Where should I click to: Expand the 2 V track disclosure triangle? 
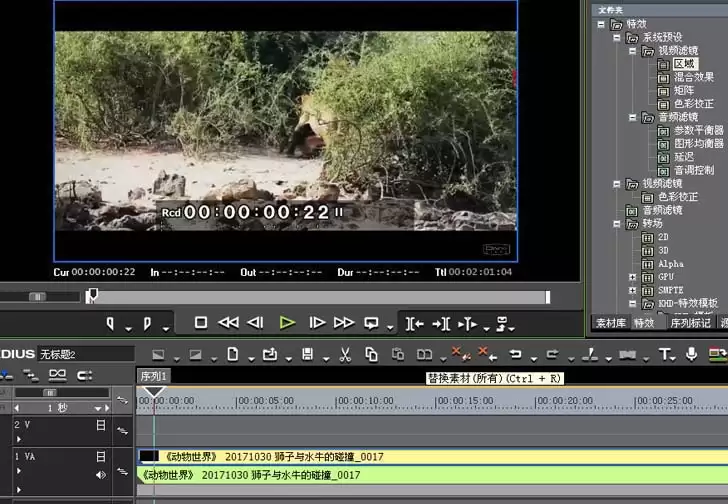(19, 439)
